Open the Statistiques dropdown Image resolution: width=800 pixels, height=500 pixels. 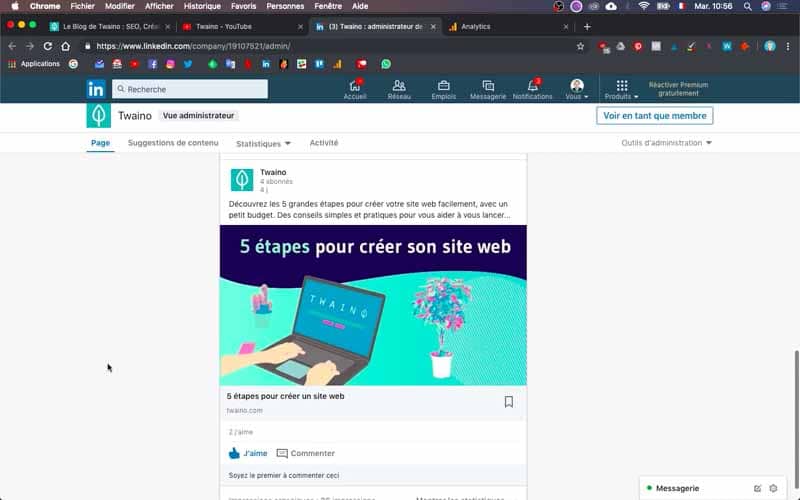(x=263, y=144)
